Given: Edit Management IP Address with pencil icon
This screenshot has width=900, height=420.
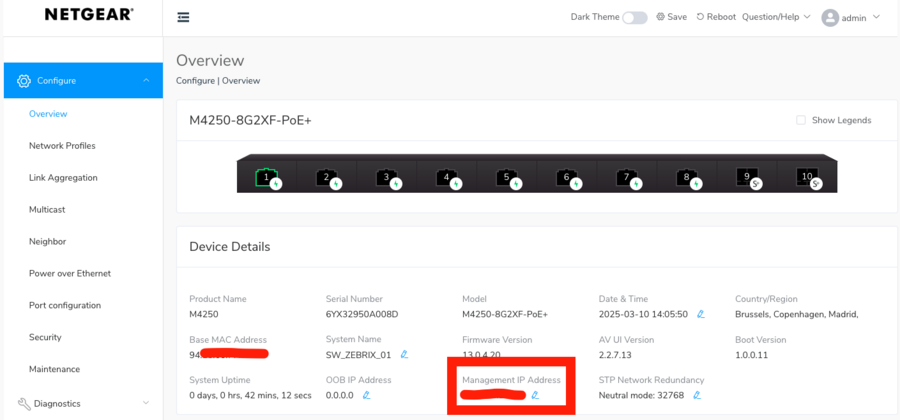Looking at the screenshot, I should (x=536, y=395).
